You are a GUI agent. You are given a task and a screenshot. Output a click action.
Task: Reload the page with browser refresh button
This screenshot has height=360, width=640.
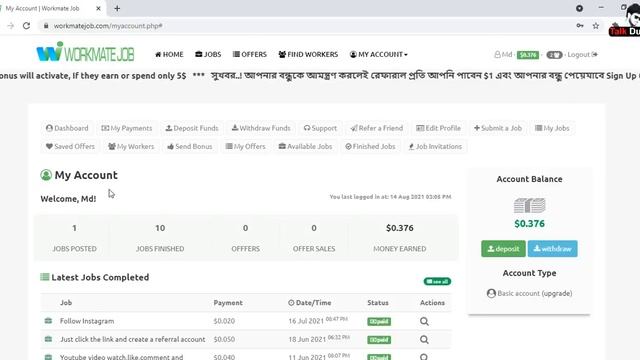pyautogui.click(x=27, y=26)
